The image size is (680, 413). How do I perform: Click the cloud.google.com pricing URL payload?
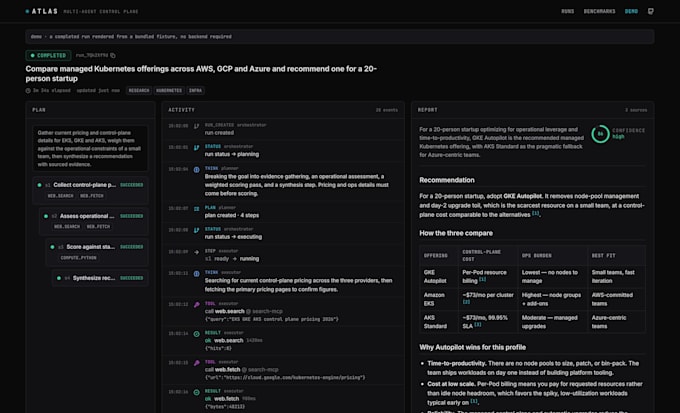coord(285,378)
